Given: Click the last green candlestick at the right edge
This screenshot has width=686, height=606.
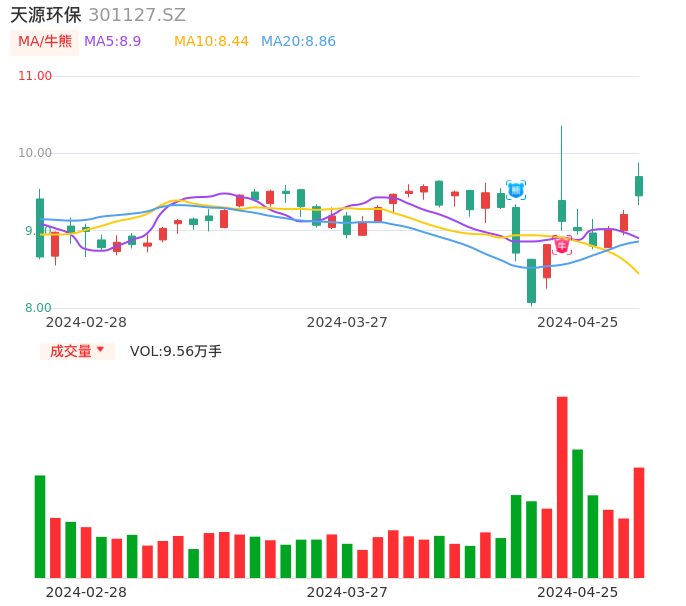Looking at the screenshot, I should [639, 186].
